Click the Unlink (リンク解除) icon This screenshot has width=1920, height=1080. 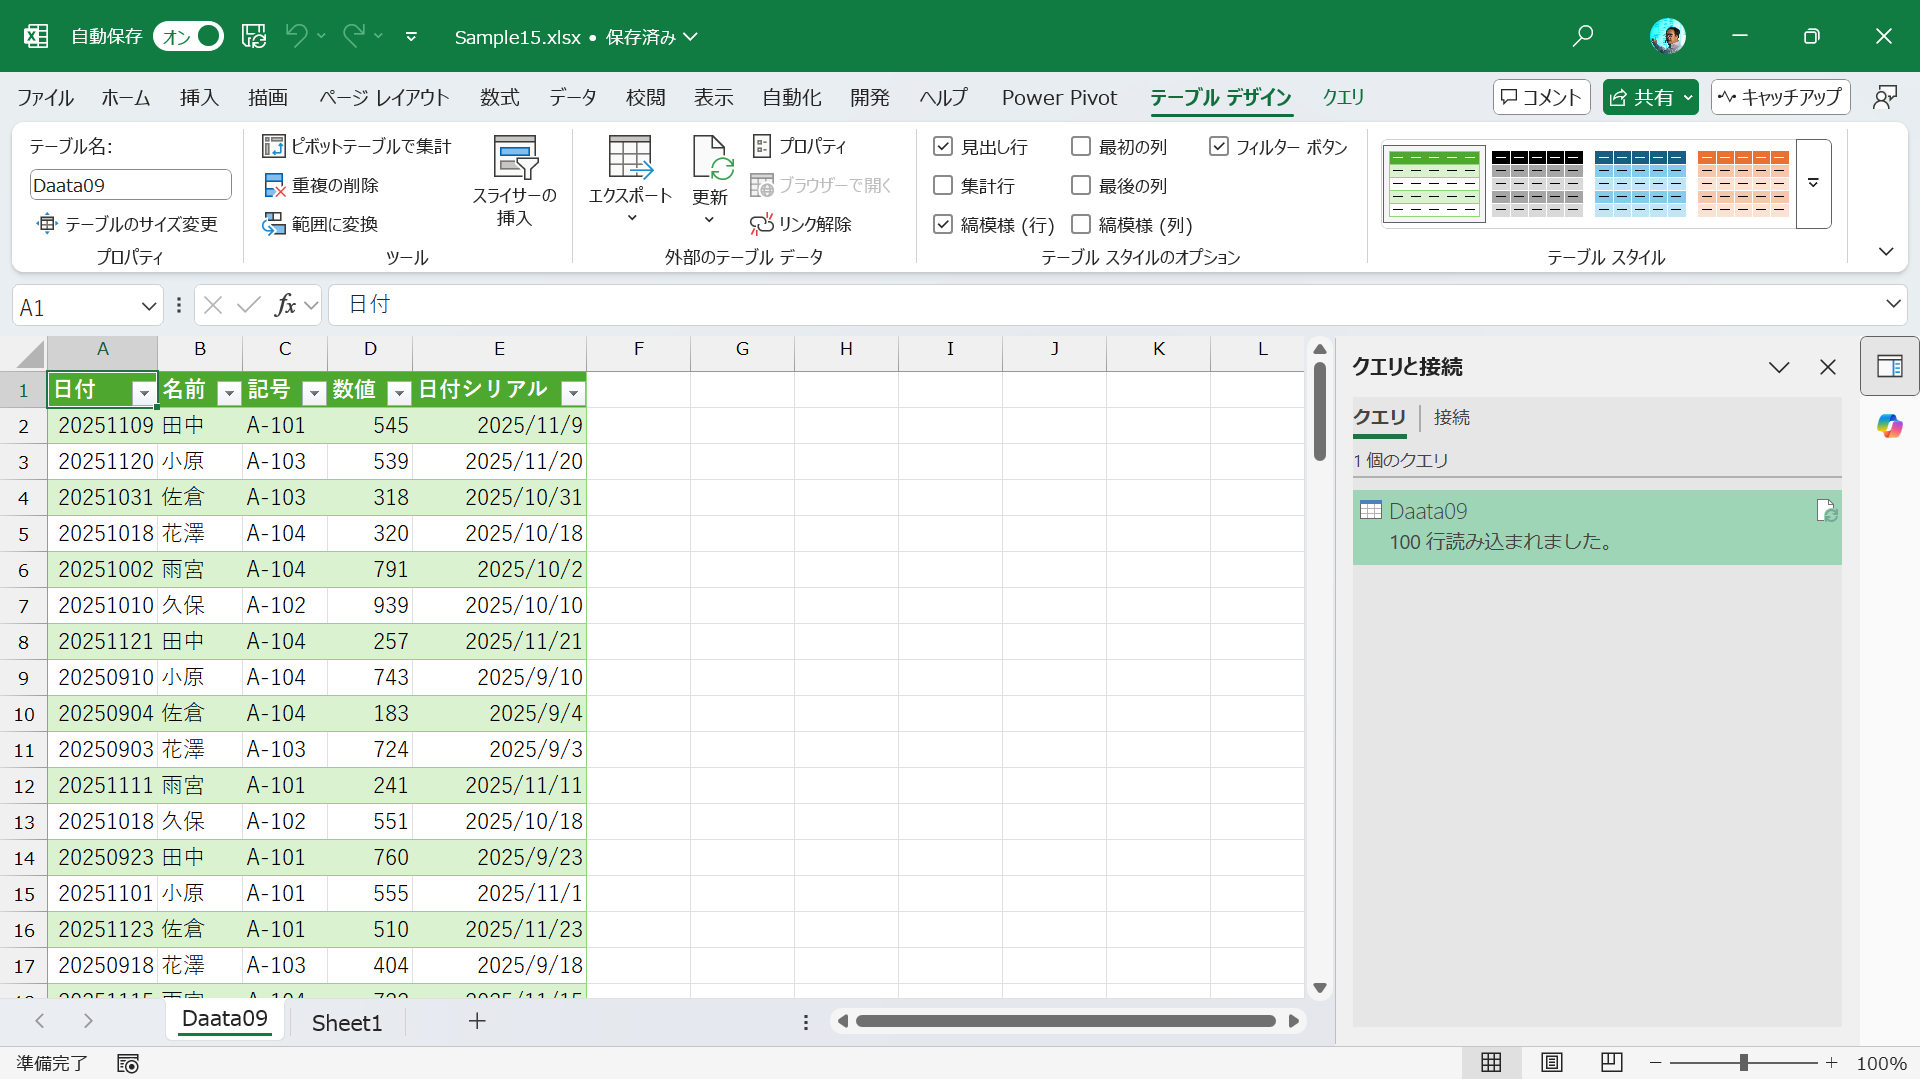click(762, 225)
